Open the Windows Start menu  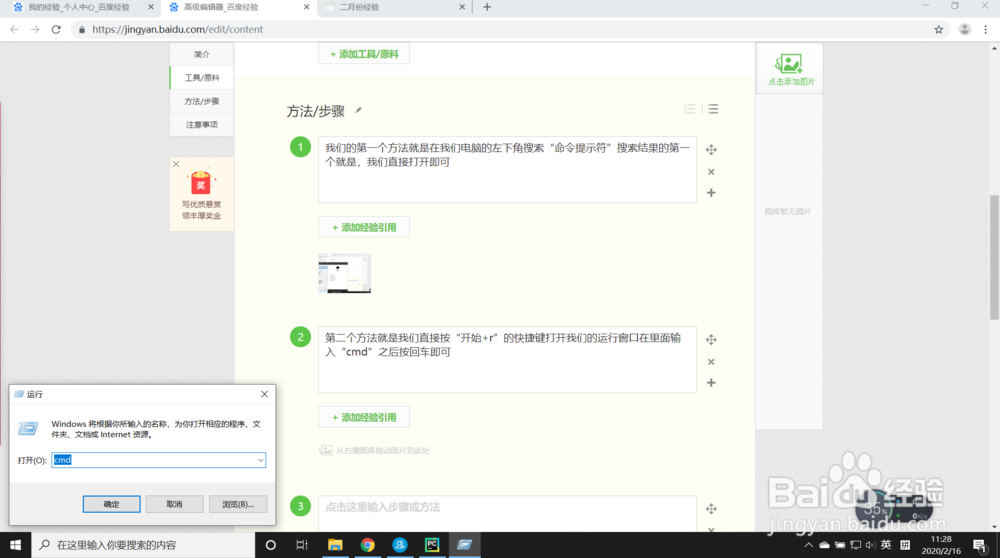coord(15,545)
